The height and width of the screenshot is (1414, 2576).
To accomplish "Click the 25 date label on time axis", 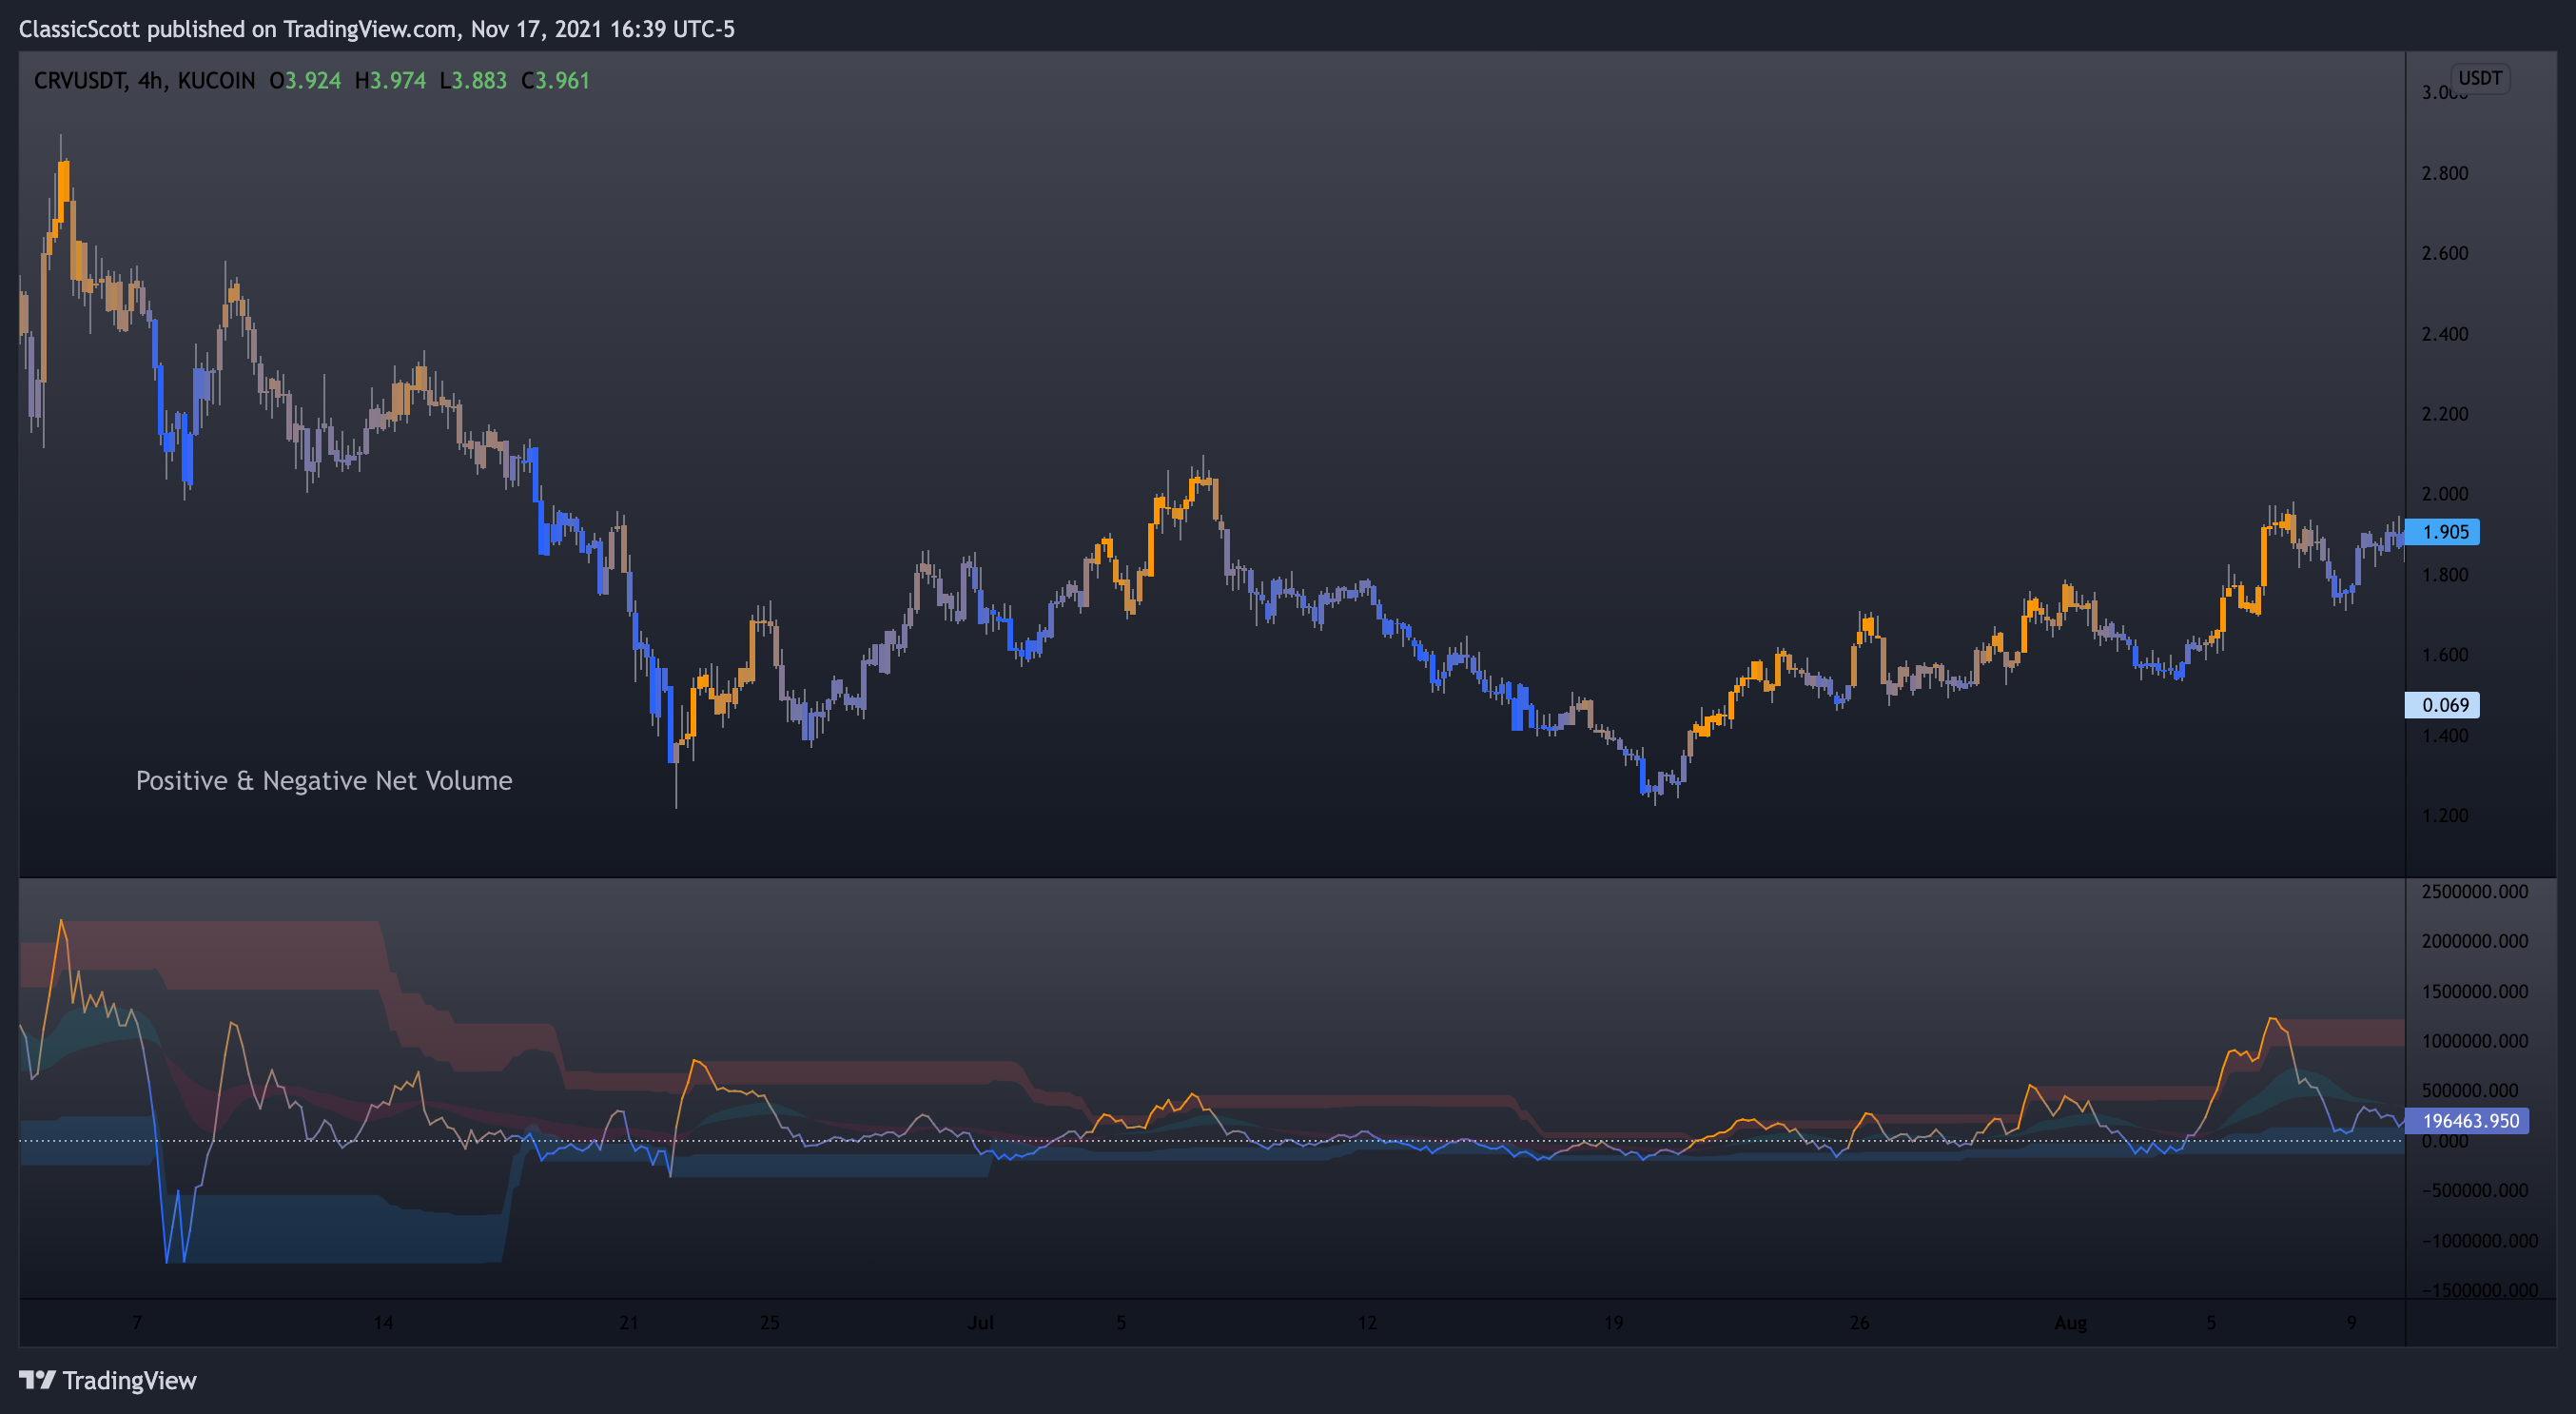I will [769, 1323].
